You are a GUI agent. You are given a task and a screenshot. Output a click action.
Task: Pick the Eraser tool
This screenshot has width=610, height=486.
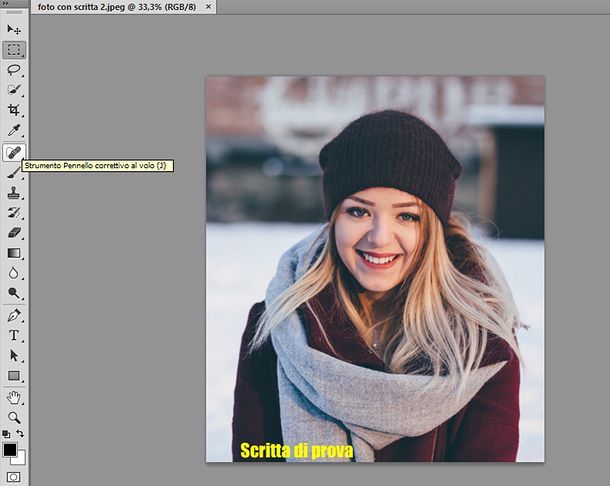[14, 233]
